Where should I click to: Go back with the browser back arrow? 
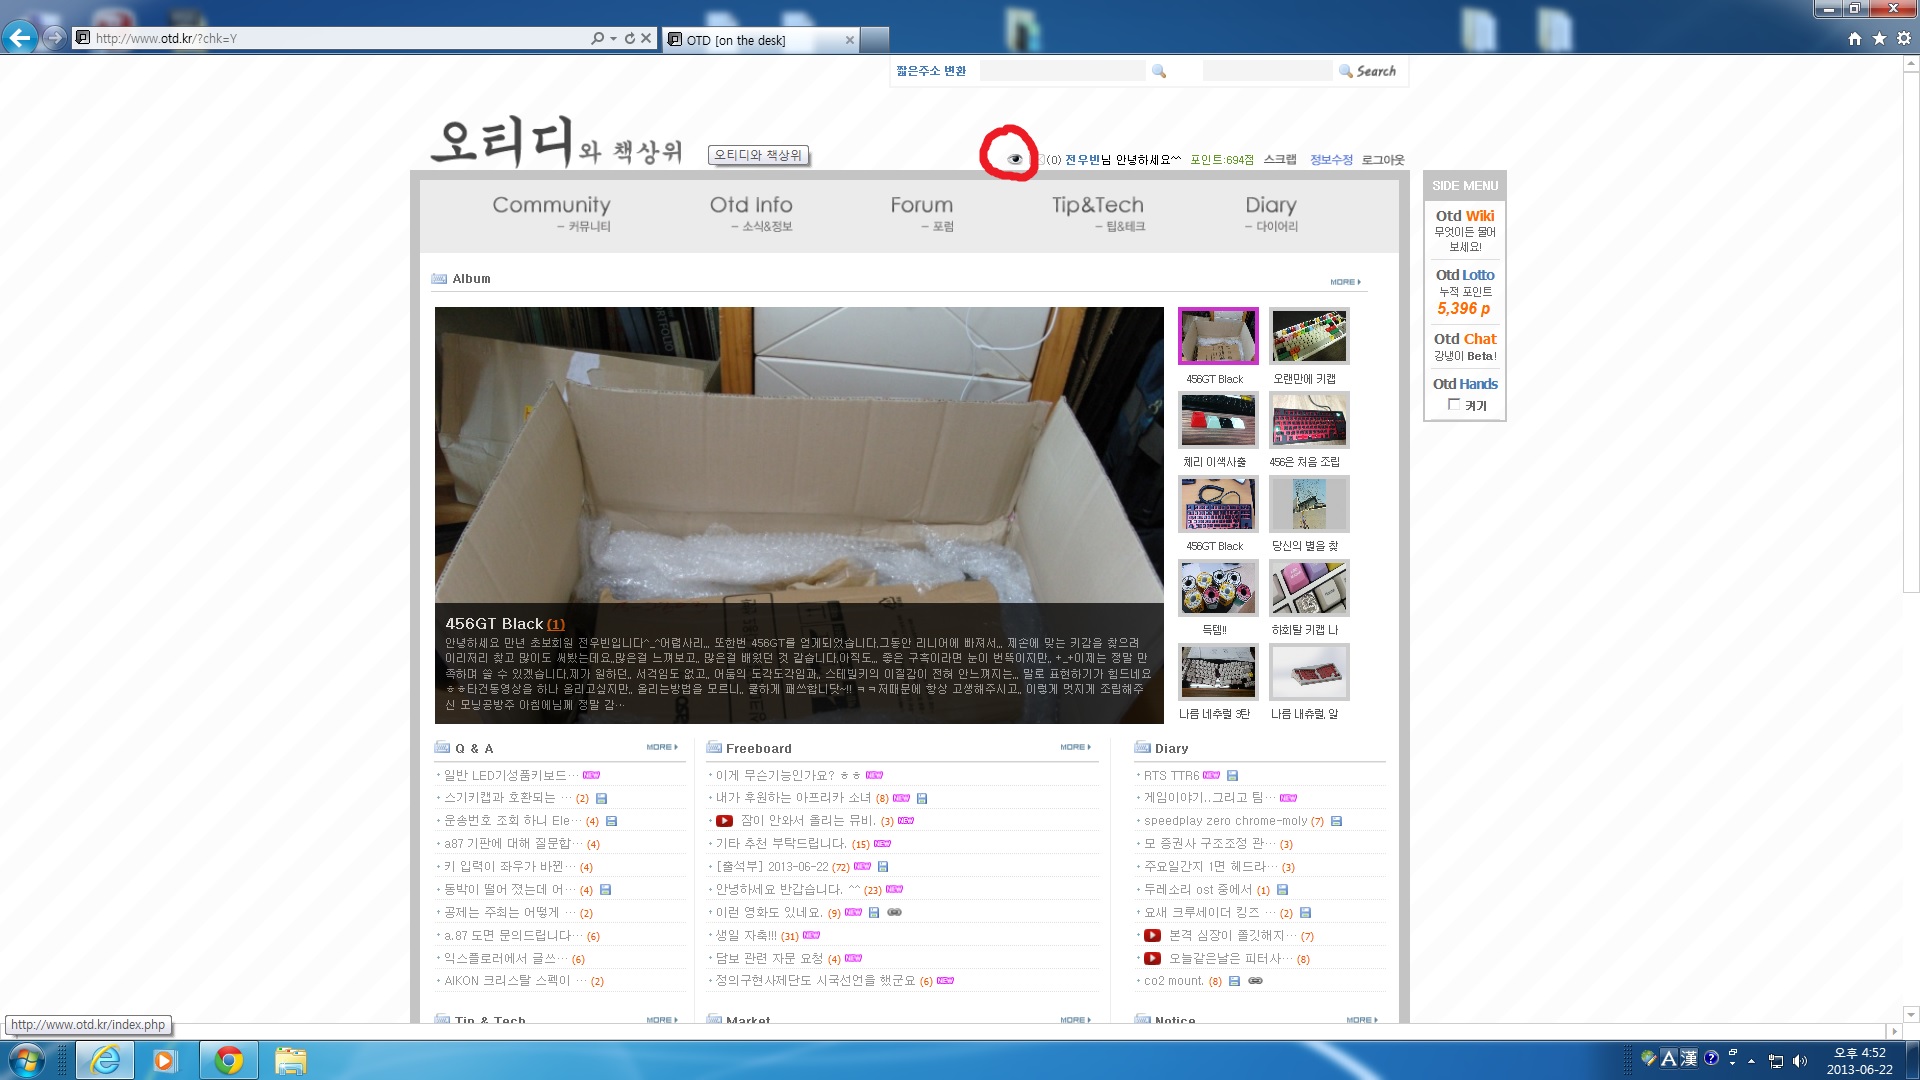click(20, 38)
